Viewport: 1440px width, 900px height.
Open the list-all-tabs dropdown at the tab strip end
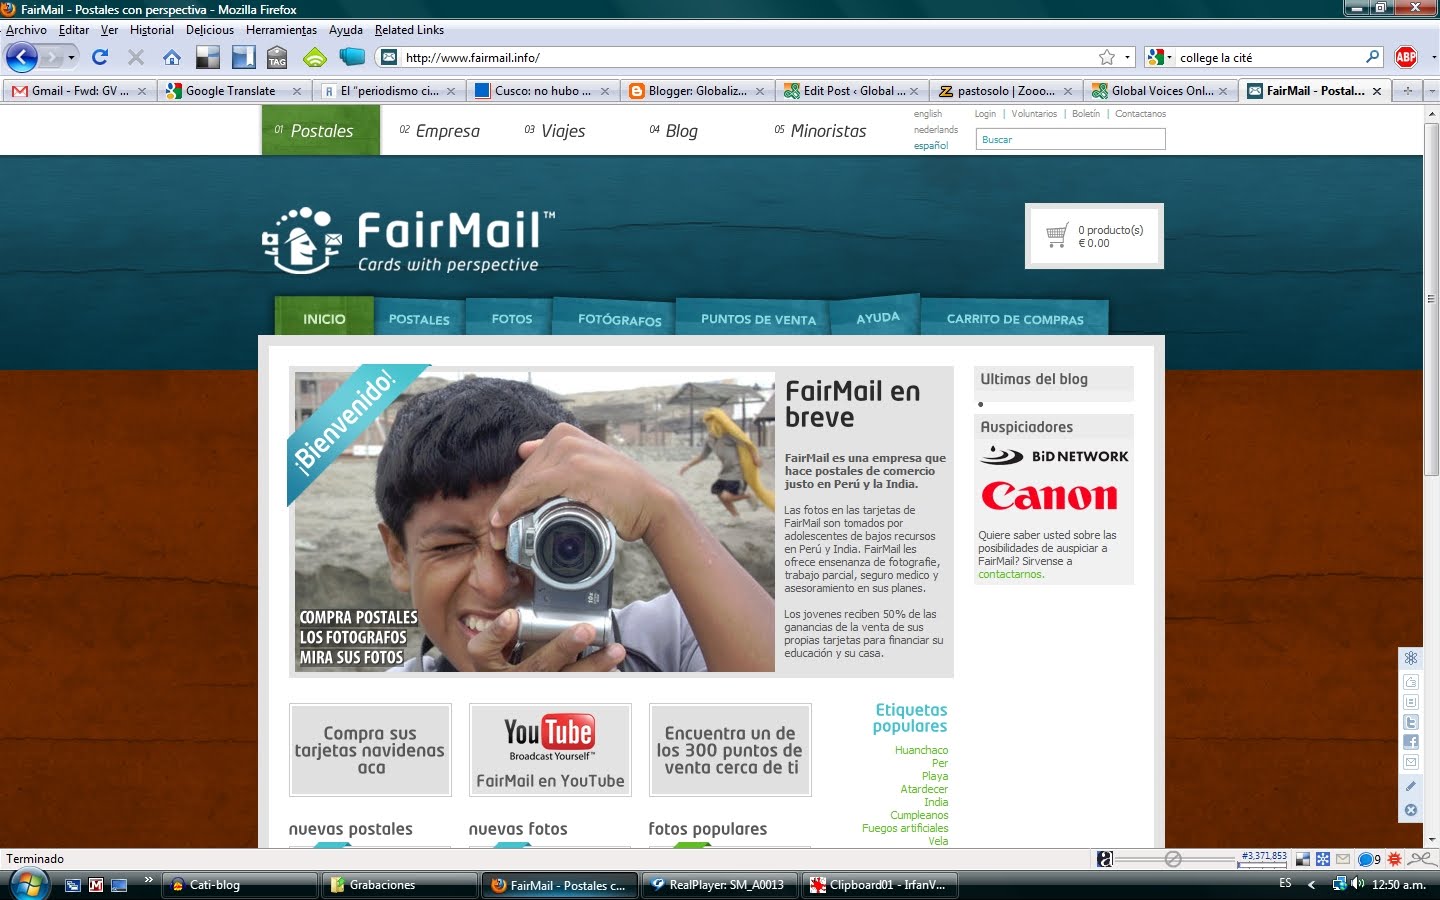1431,91
